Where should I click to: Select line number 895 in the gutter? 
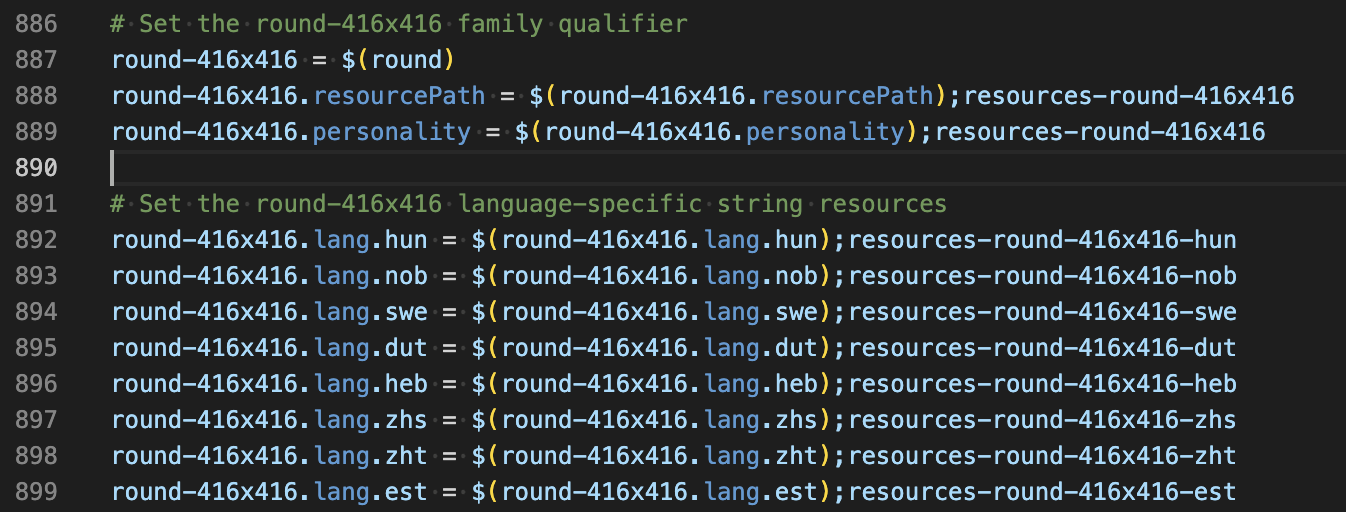pos(37,348)
